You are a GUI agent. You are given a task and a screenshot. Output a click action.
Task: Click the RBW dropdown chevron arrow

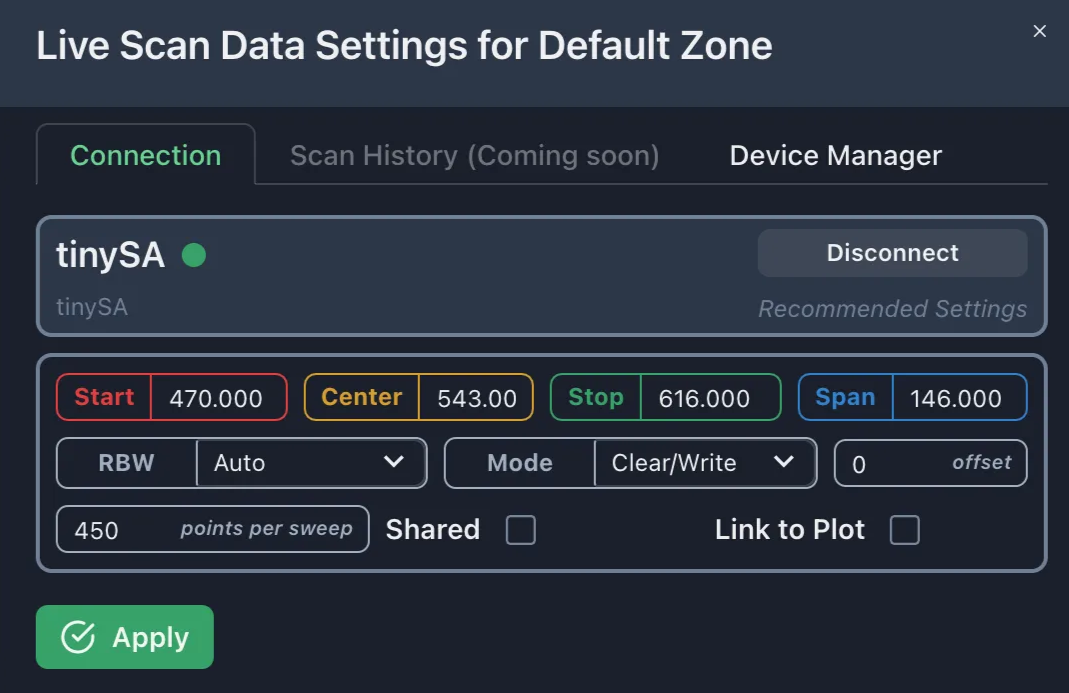[394, 462]
